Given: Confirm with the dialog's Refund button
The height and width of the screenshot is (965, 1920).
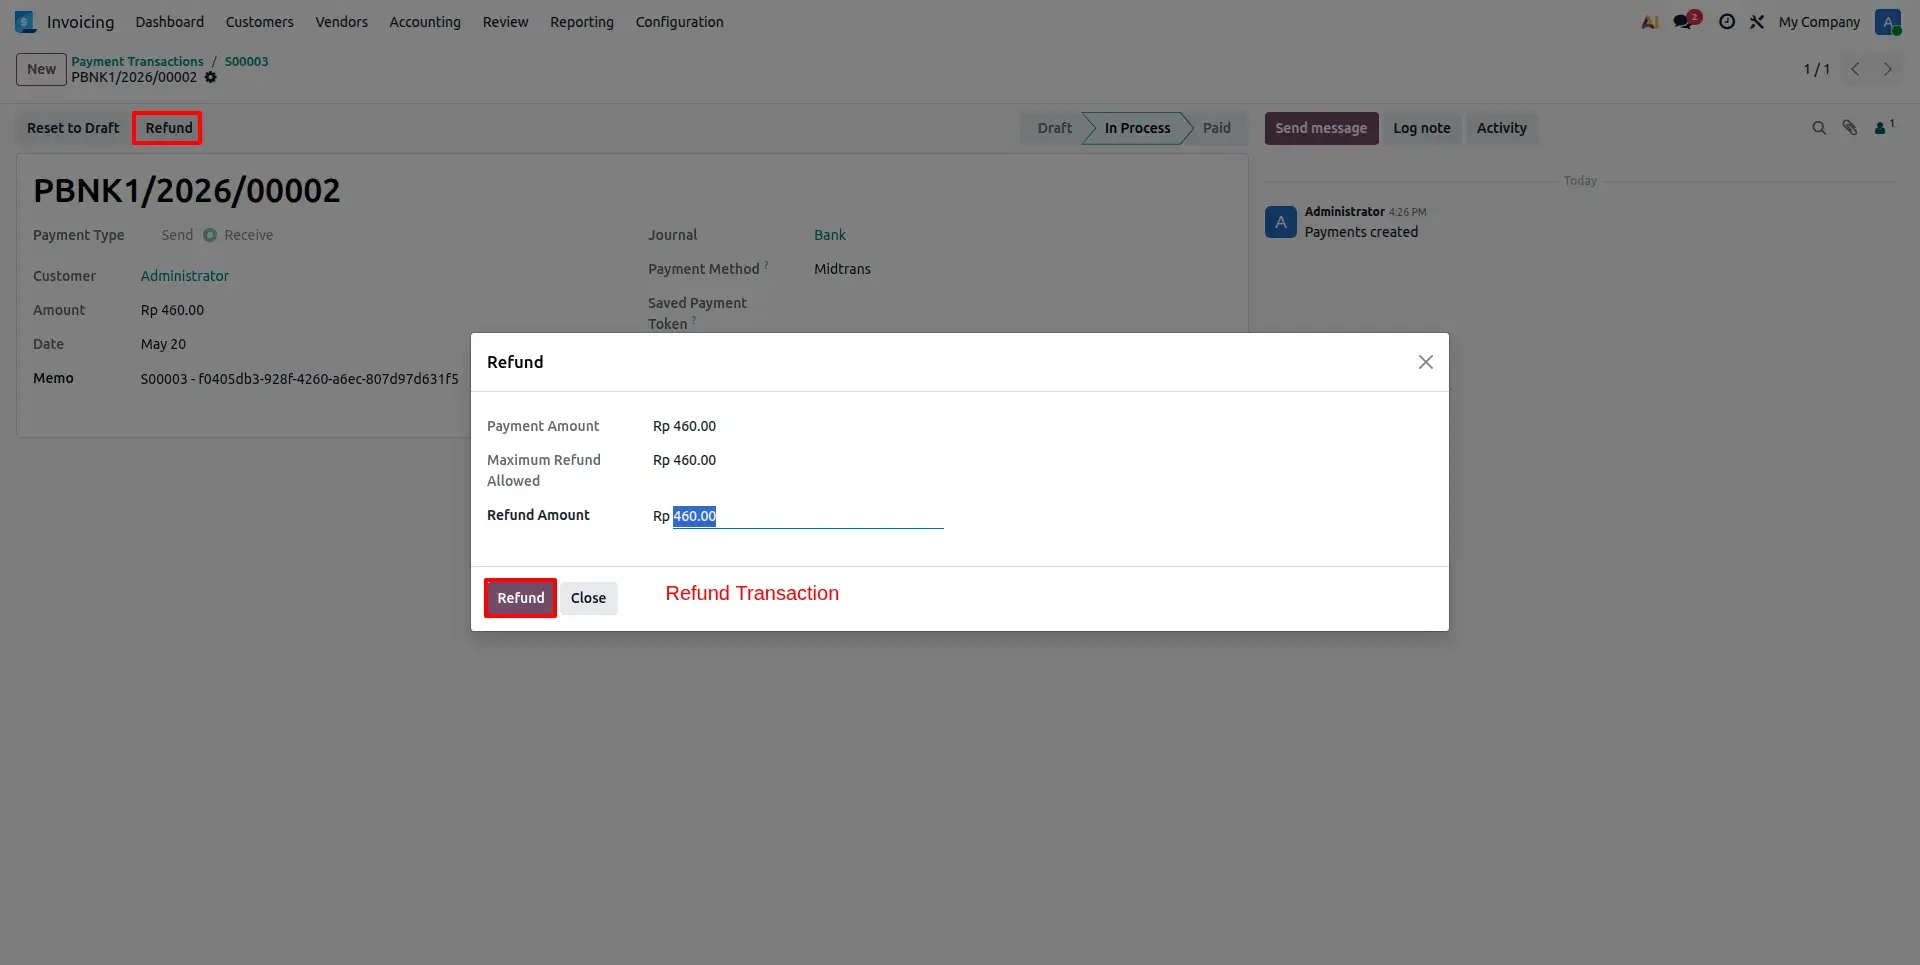Looking at the screenshot, I should pyautogui.click(x=520, y=598).
